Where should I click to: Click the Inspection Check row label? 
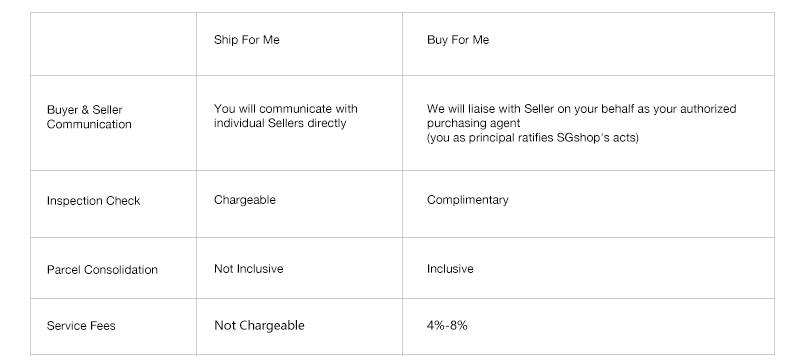pos(93,201)
